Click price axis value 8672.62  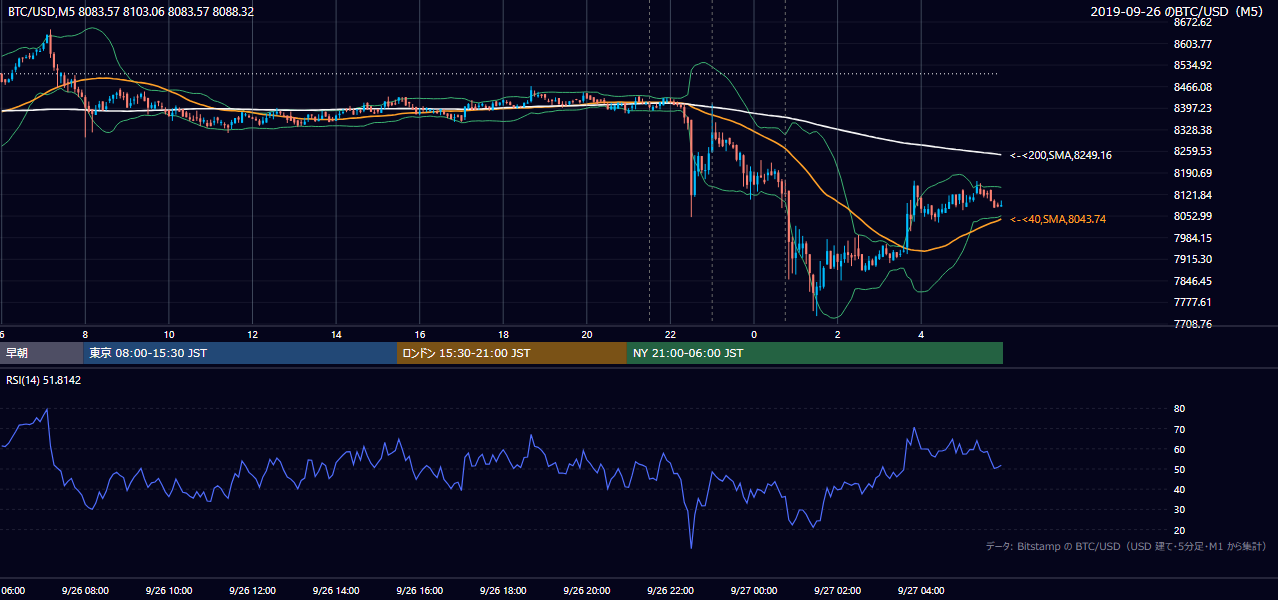[1193, 22]
